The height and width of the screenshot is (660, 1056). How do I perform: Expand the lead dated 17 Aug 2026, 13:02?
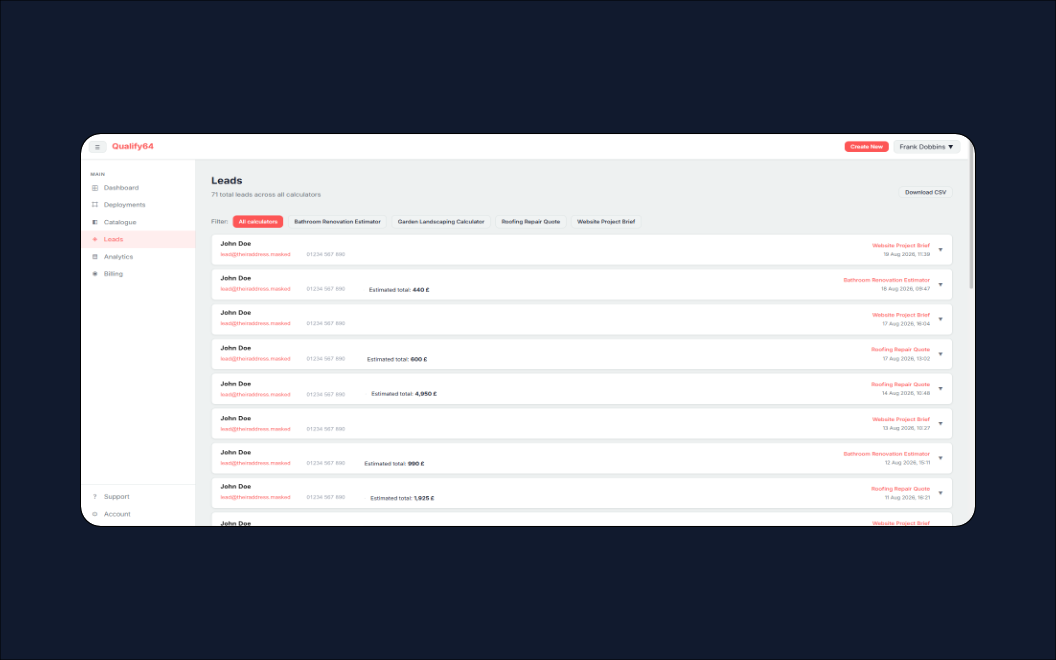[x=940, y=354]
